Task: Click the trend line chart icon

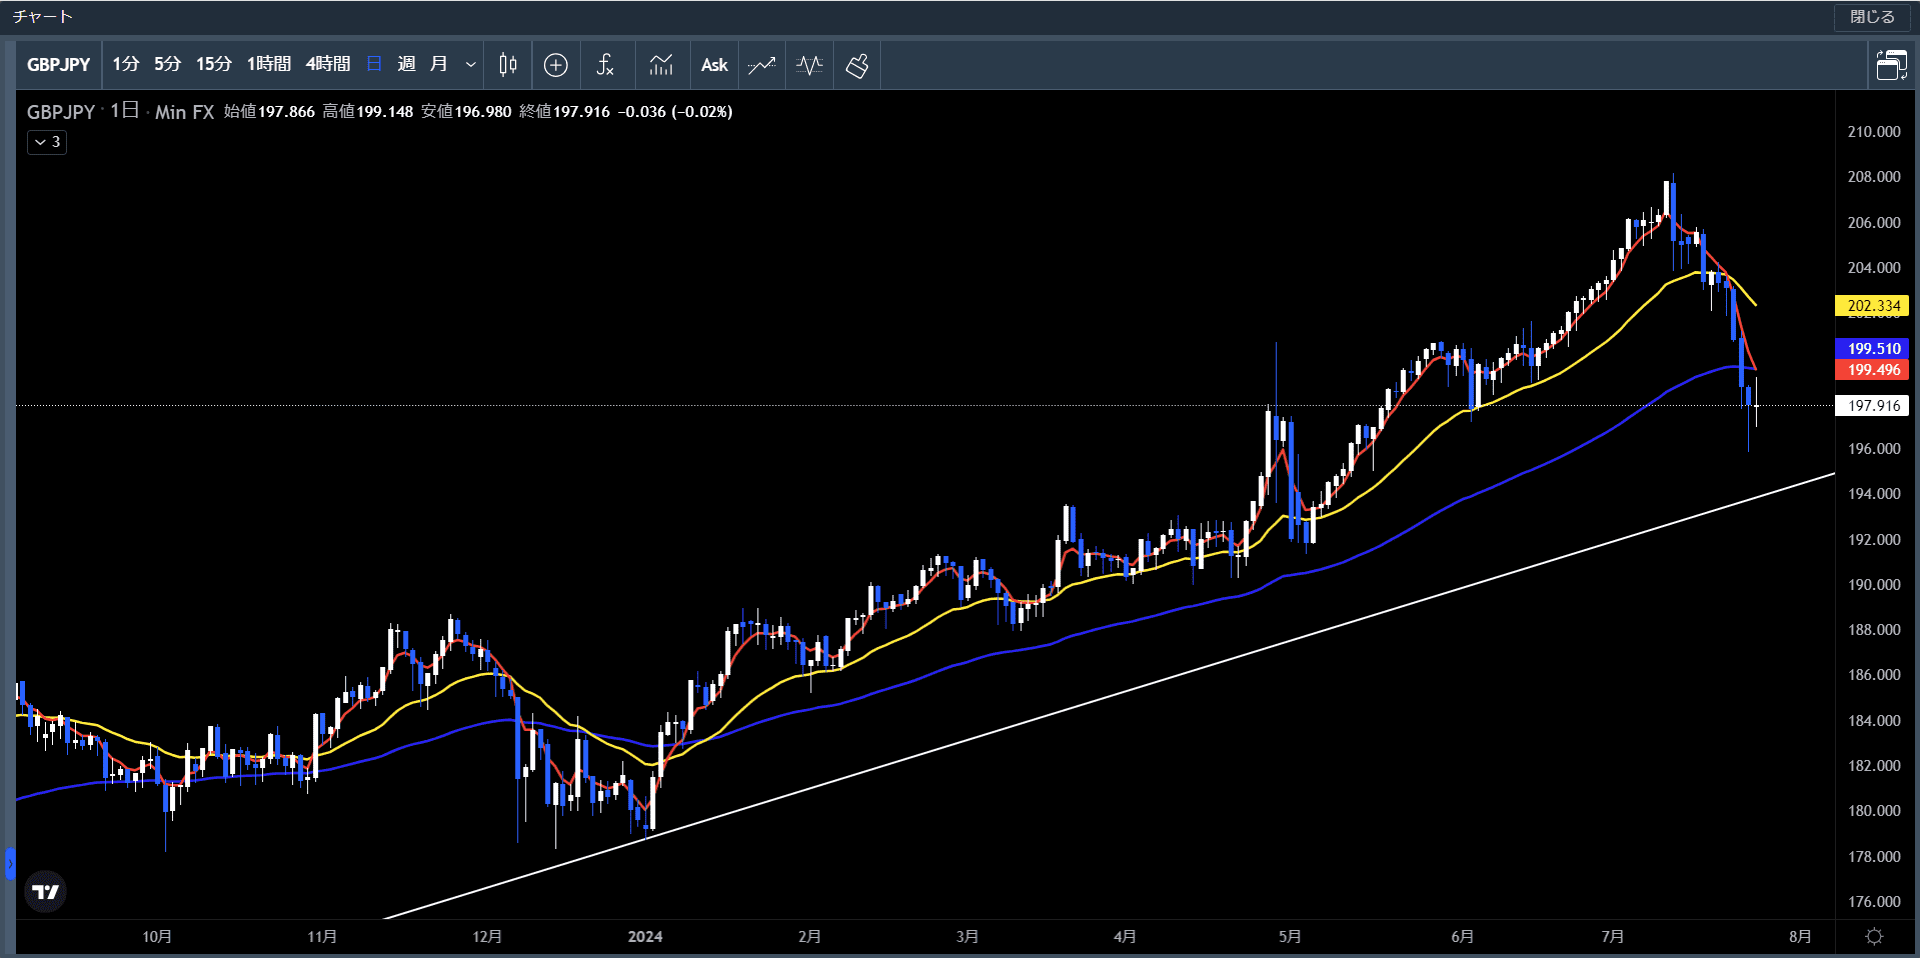Action: [762, 65]
